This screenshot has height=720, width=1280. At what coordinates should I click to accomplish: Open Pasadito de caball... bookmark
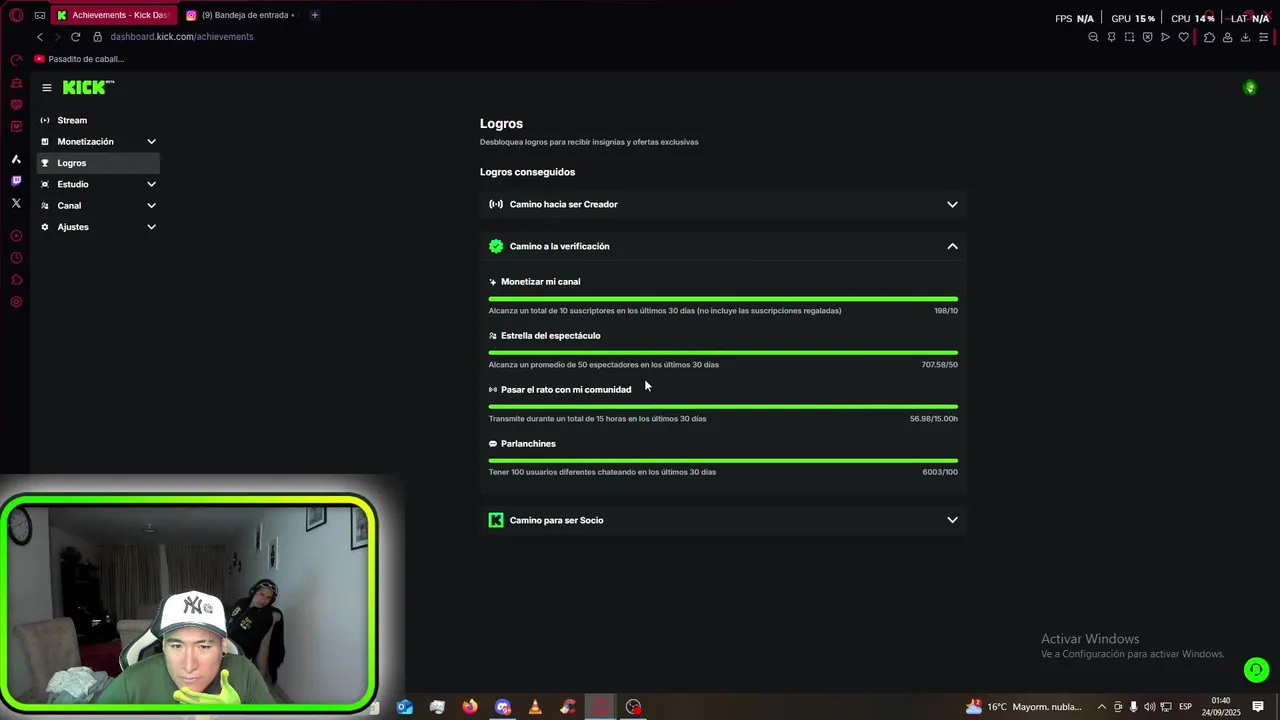[79, 59]
